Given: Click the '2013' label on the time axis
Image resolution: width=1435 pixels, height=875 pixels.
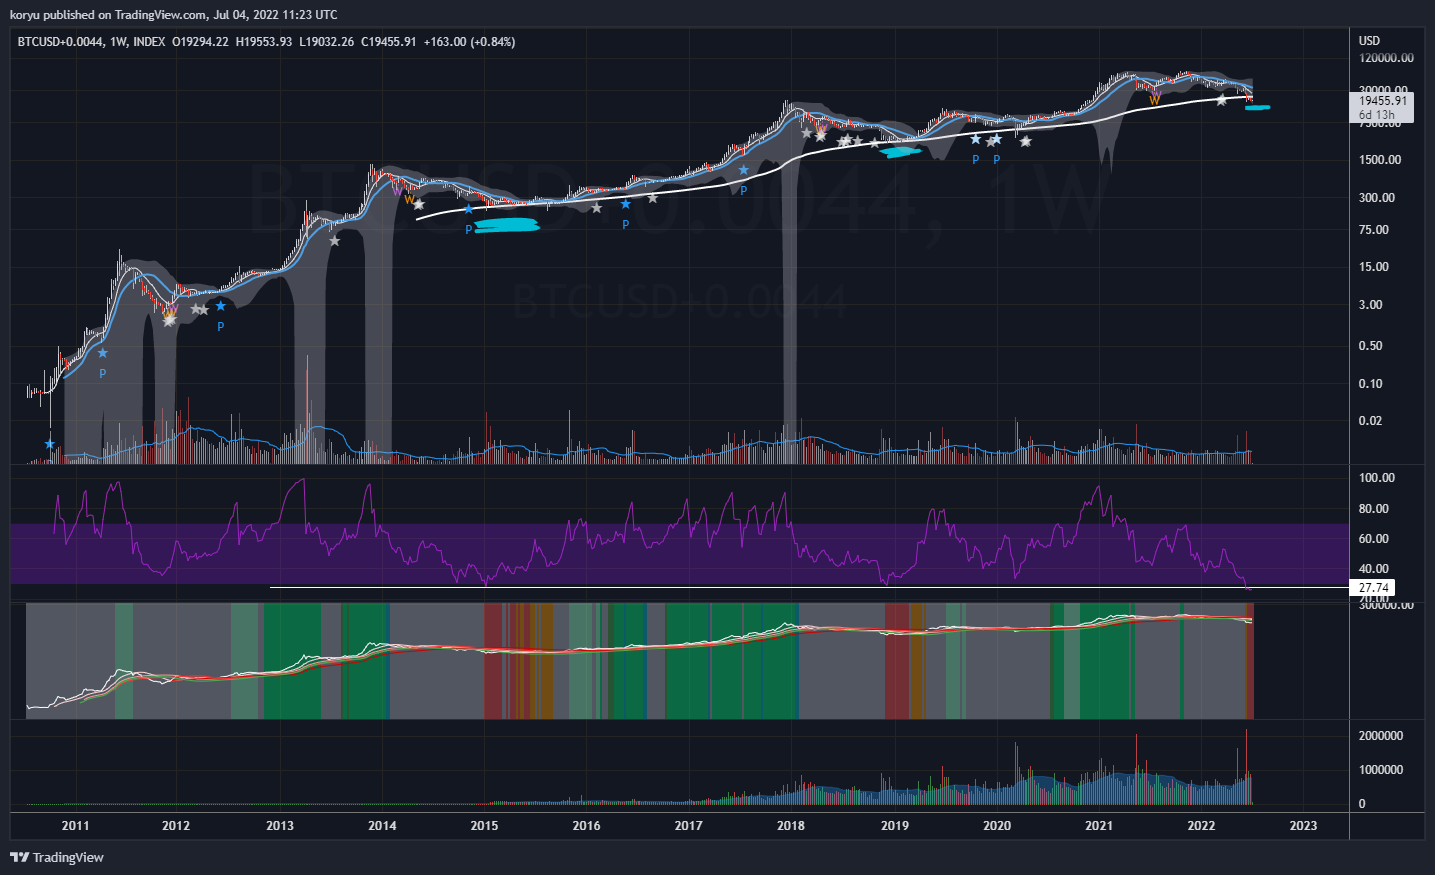Looking at the screenshot, I should click(280, 826).
